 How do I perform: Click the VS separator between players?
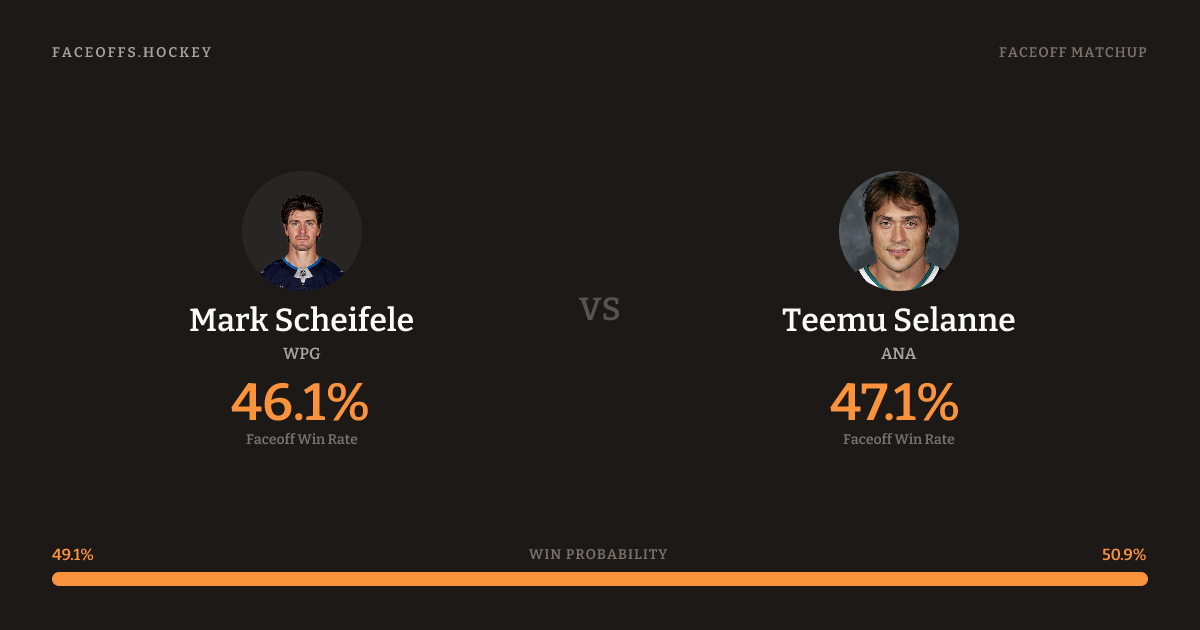[600, 309]
